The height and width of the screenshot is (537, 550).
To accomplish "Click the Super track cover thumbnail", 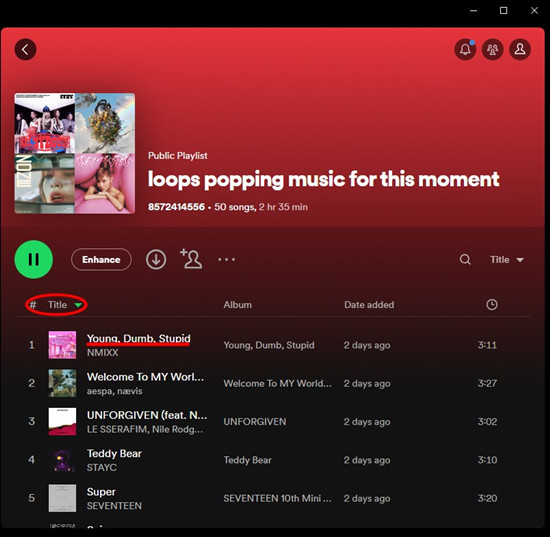I will 62,498.
